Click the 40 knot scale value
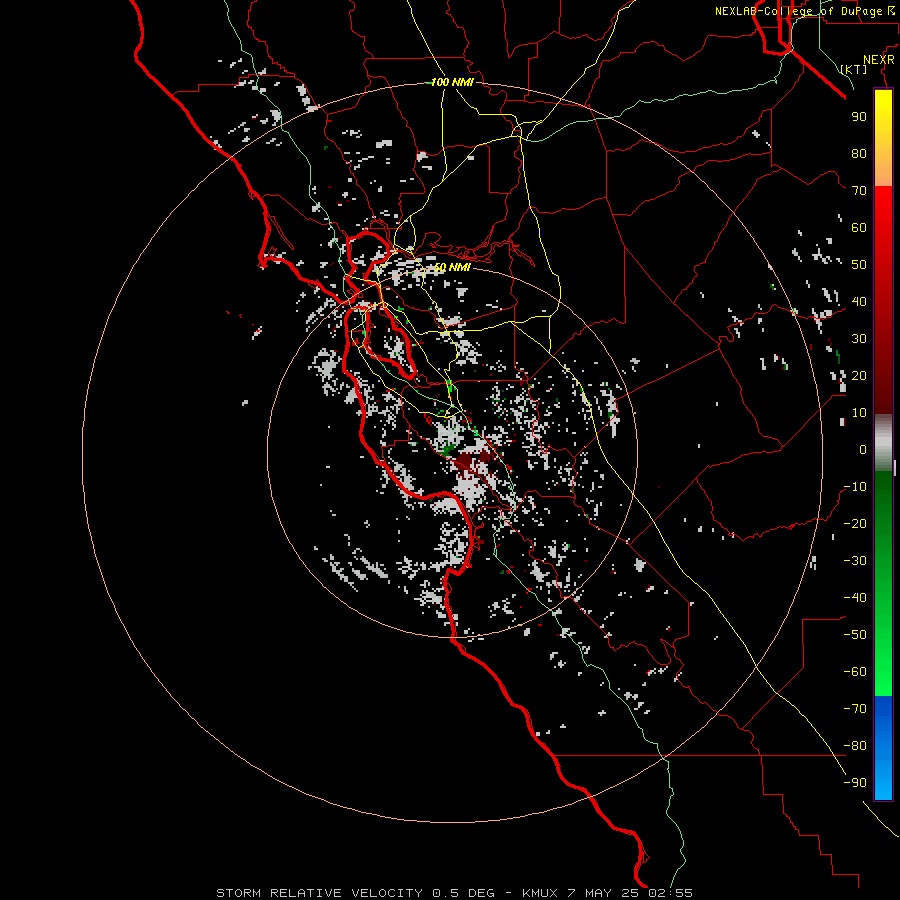Screen dimensions: 900x900 click(x=859, y=301)
